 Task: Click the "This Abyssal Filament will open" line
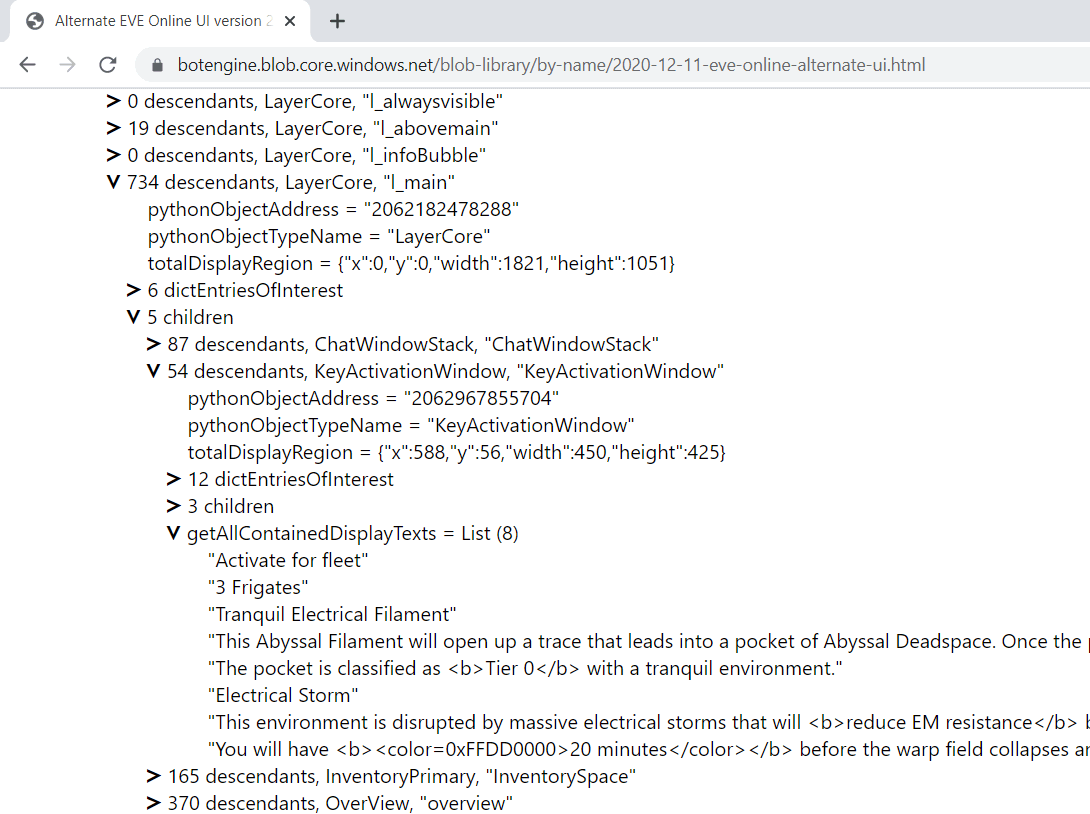pyautogui.click(x=649, y=642)
